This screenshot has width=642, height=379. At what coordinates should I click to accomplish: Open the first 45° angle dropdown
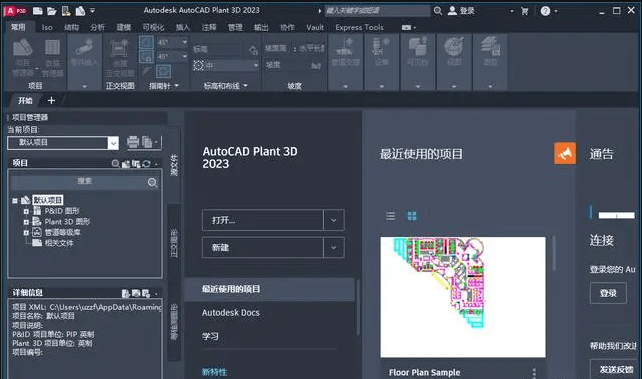[185, 42]
